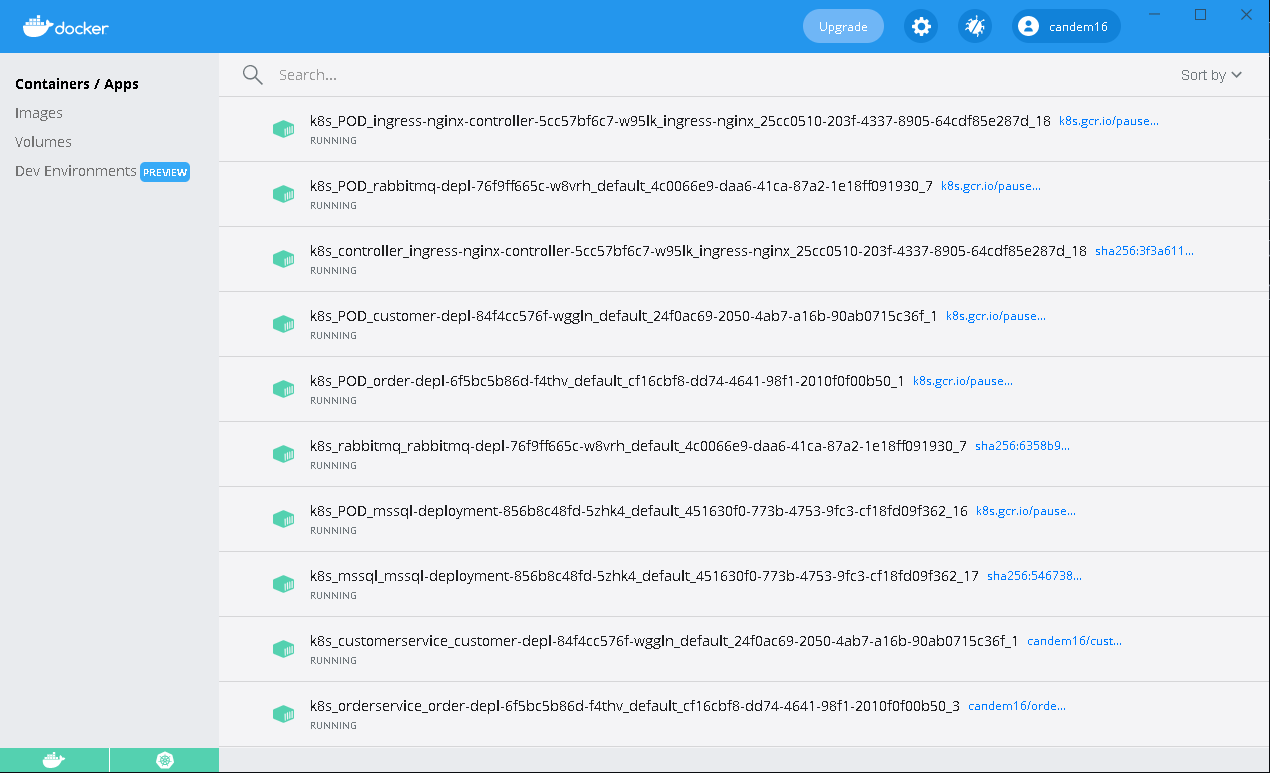The height and width of the screenshot is (773, 1270).
Task: Click the search magnifier icon
Action: 253,75
